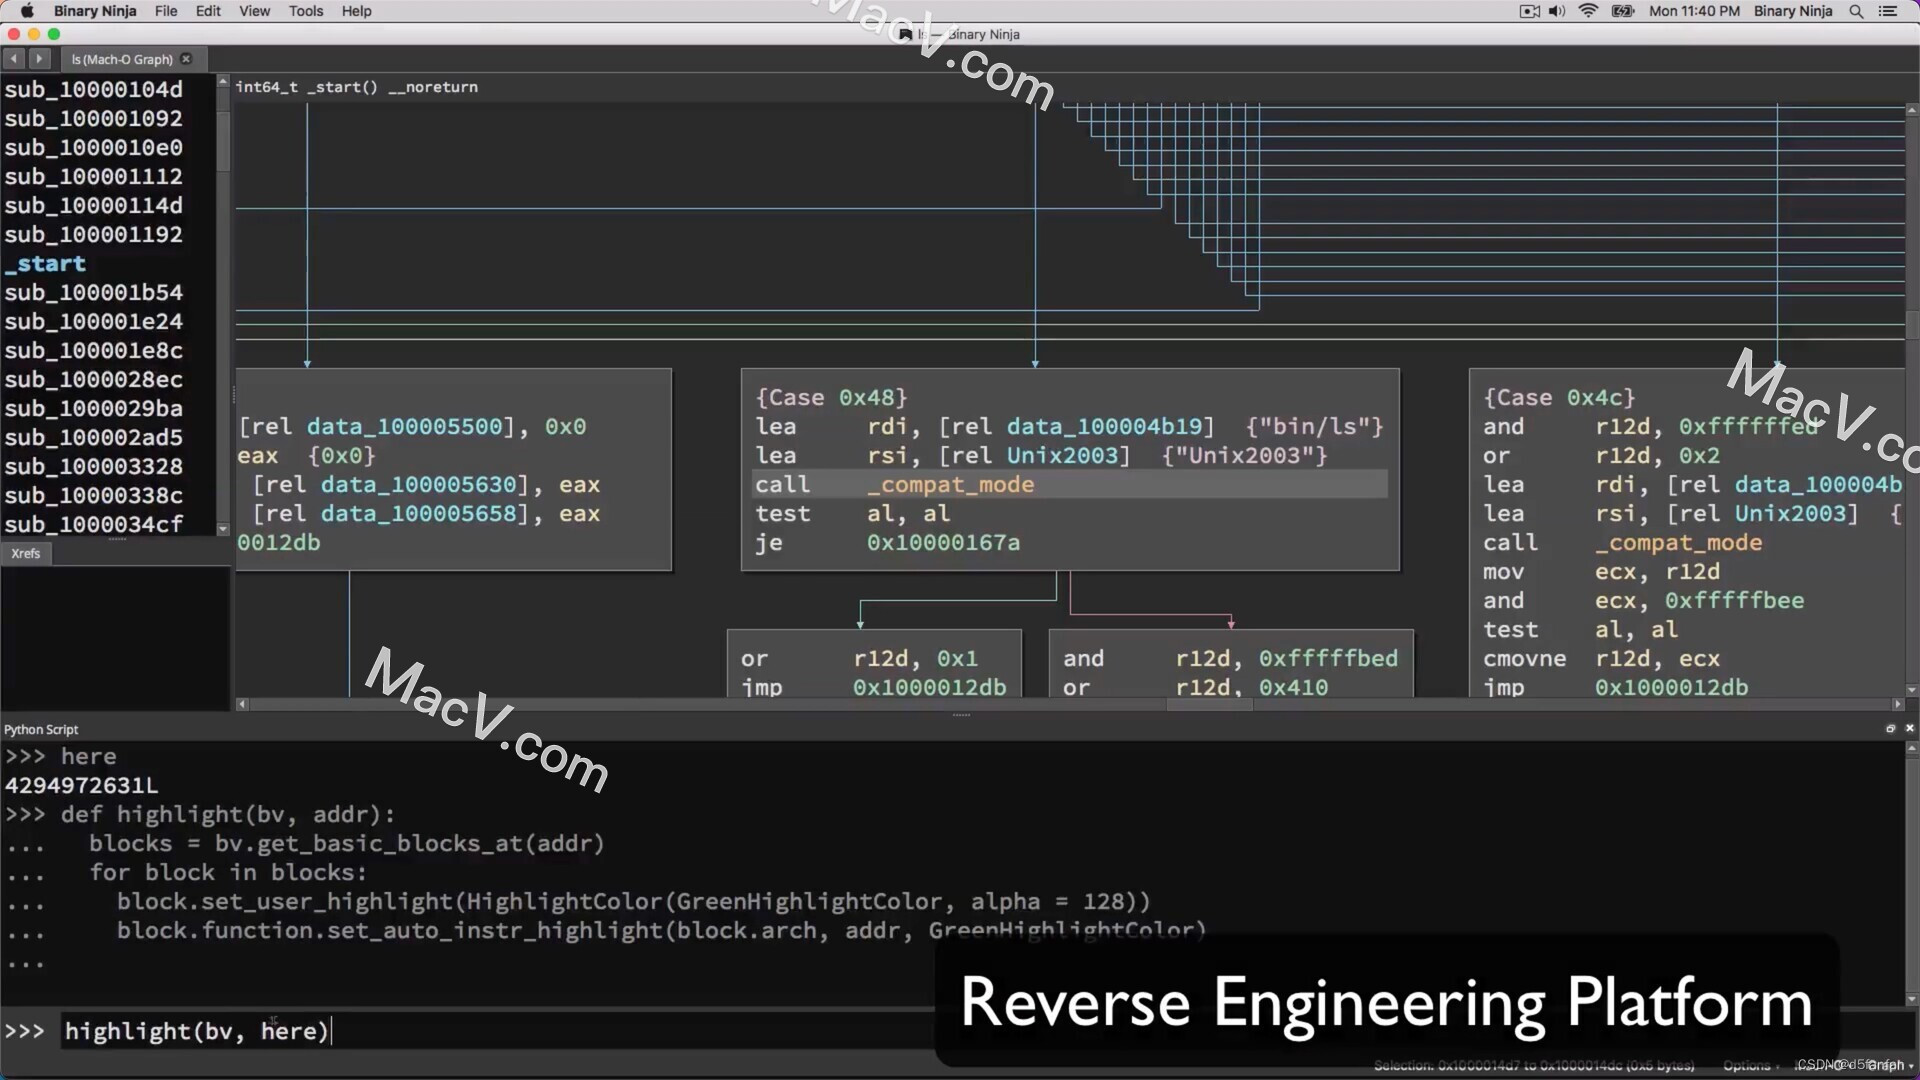The height and width of the screenshot is (1080, 1920).
Task: Navigate forward using the right arrow icon
Action: pyautogui.click(x=39, y=59)
